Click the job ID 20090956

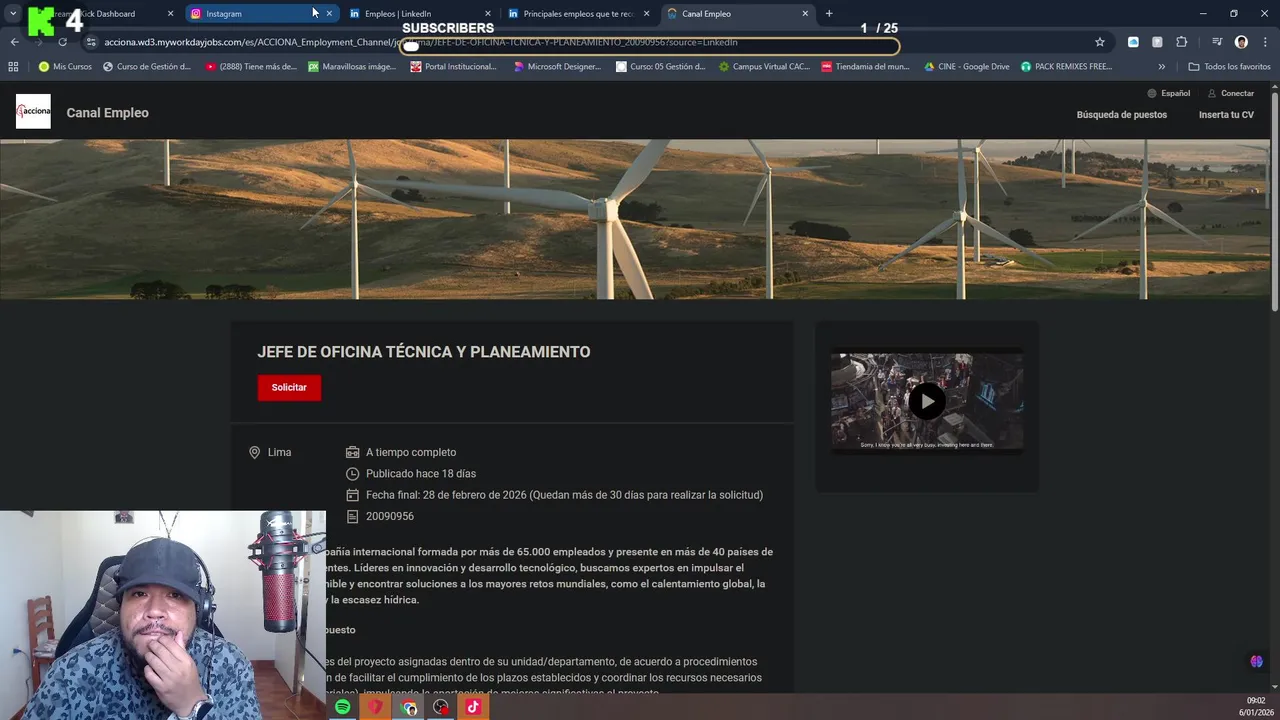click(390, 516)
